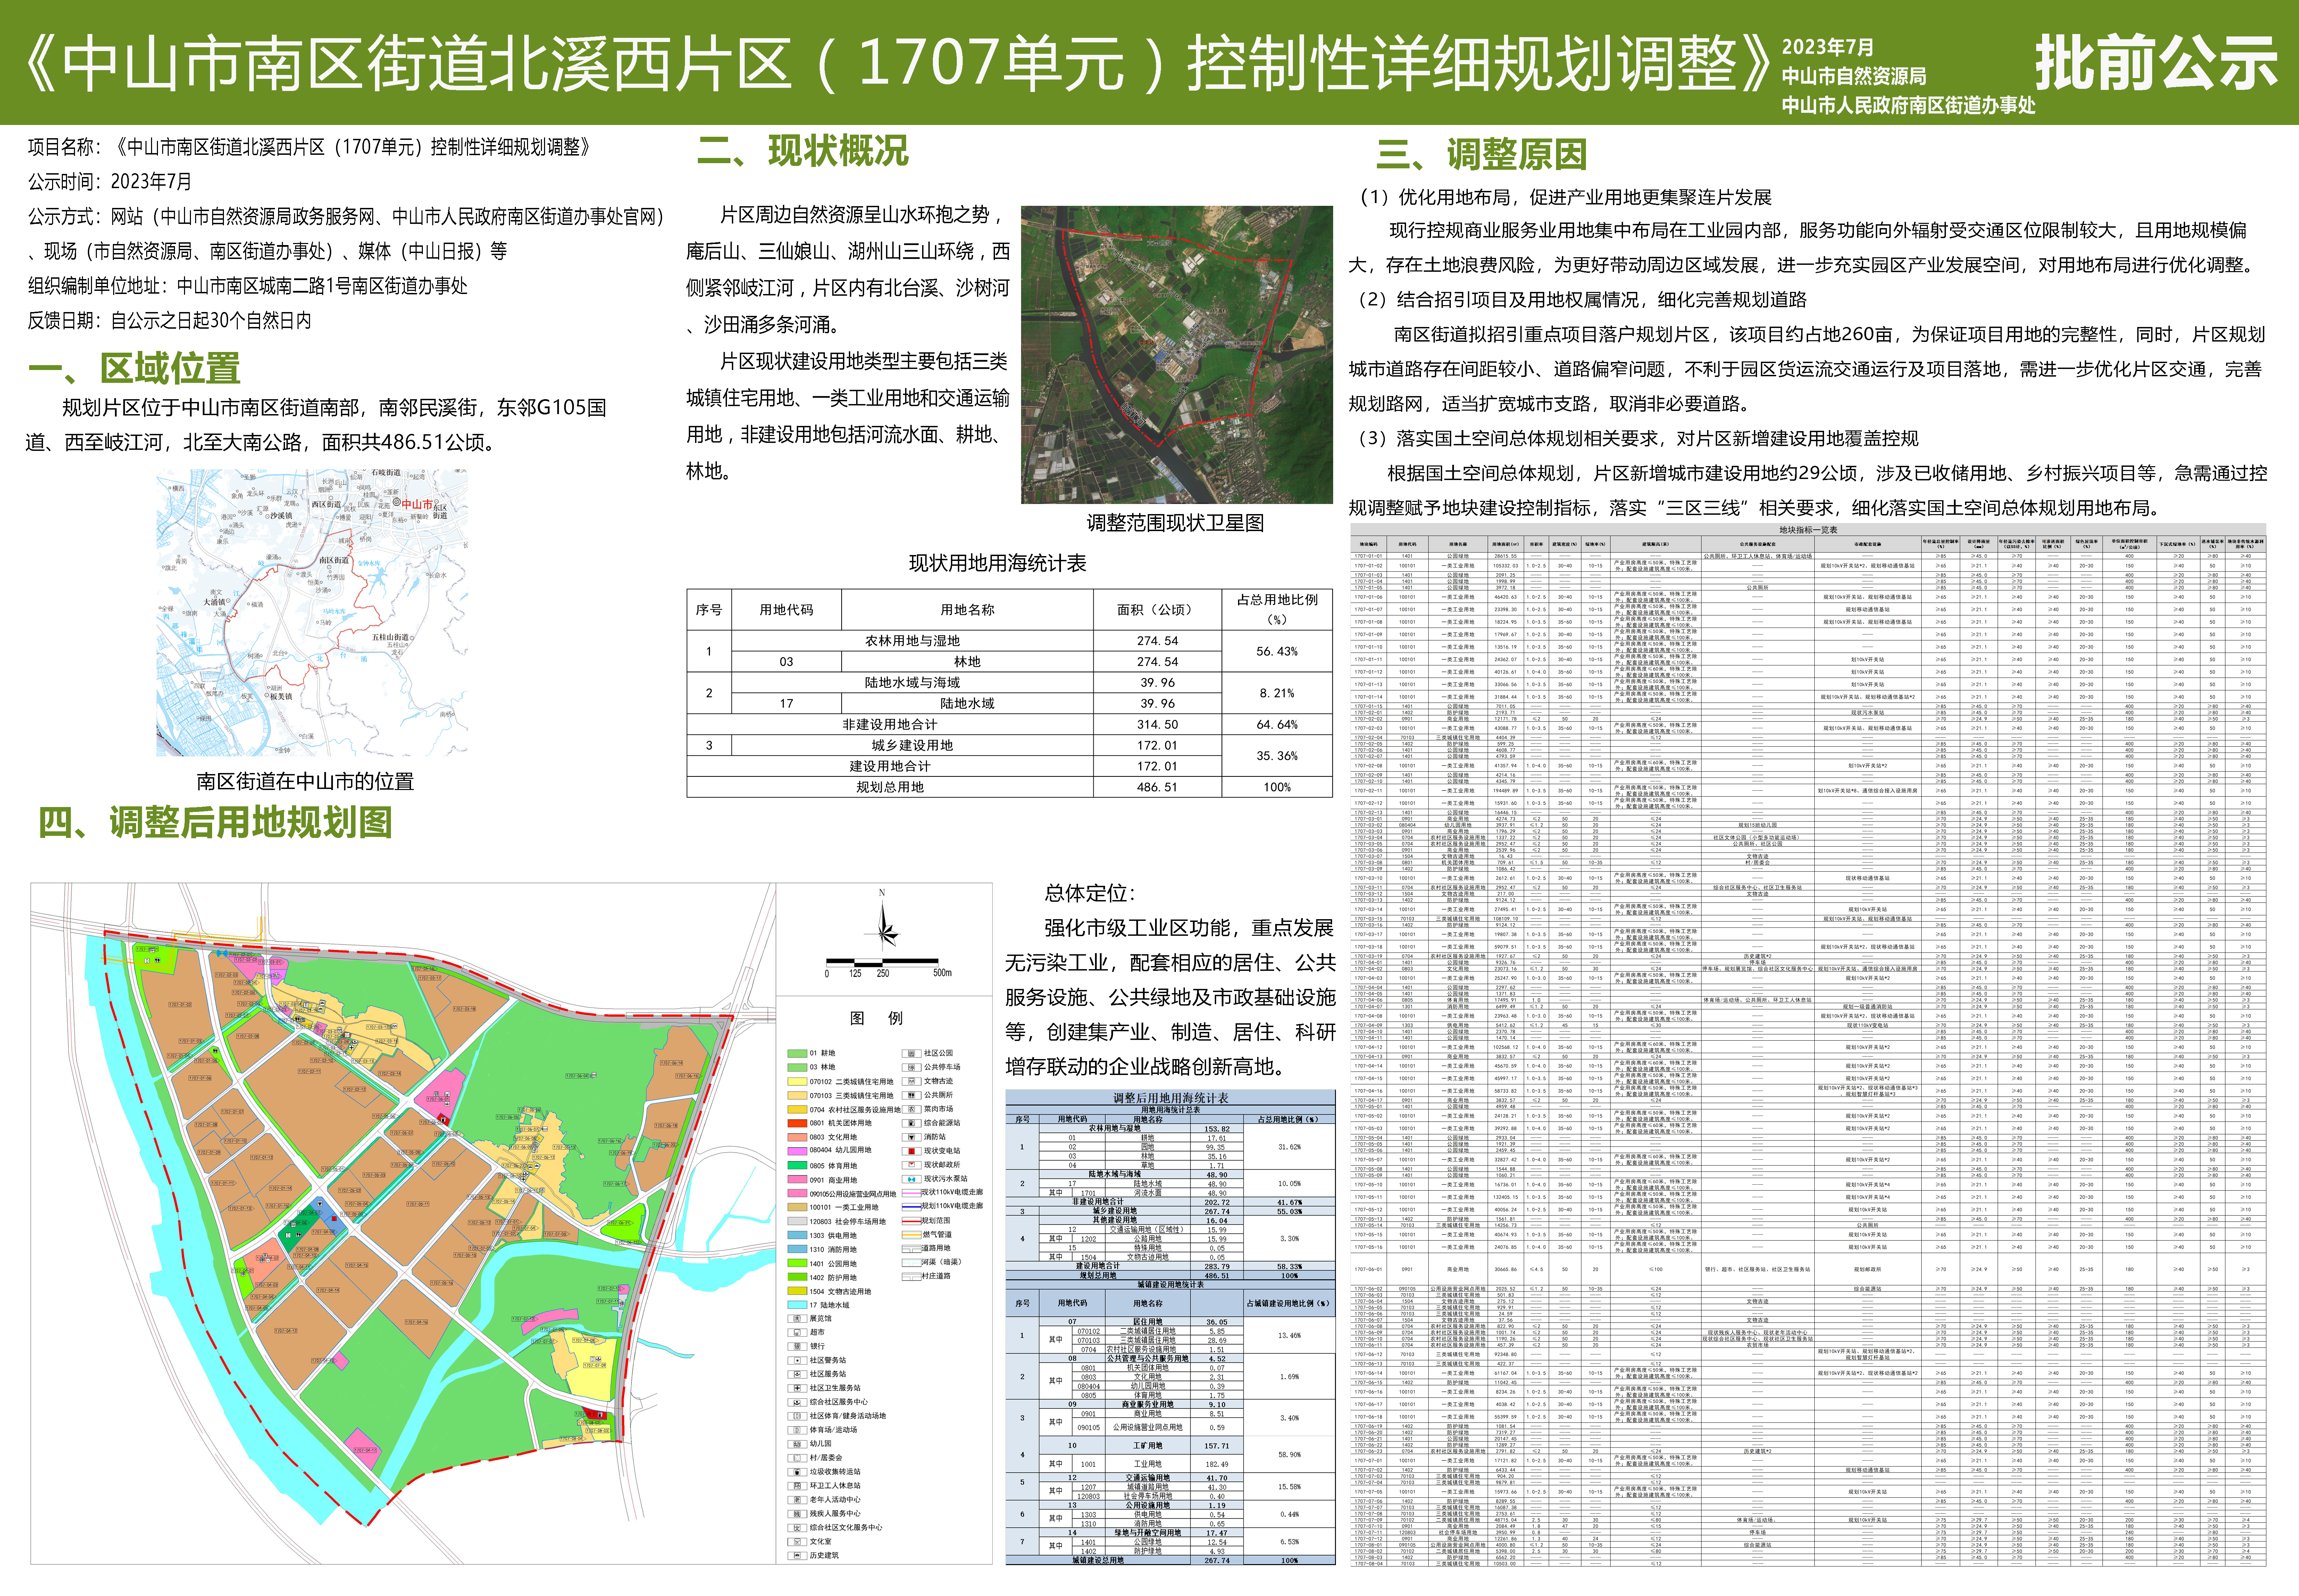This screenshot has width=2299, height=1596.
Task: Click the 314.50 非建设用地合计 cell
Action: coord(1158,724)
